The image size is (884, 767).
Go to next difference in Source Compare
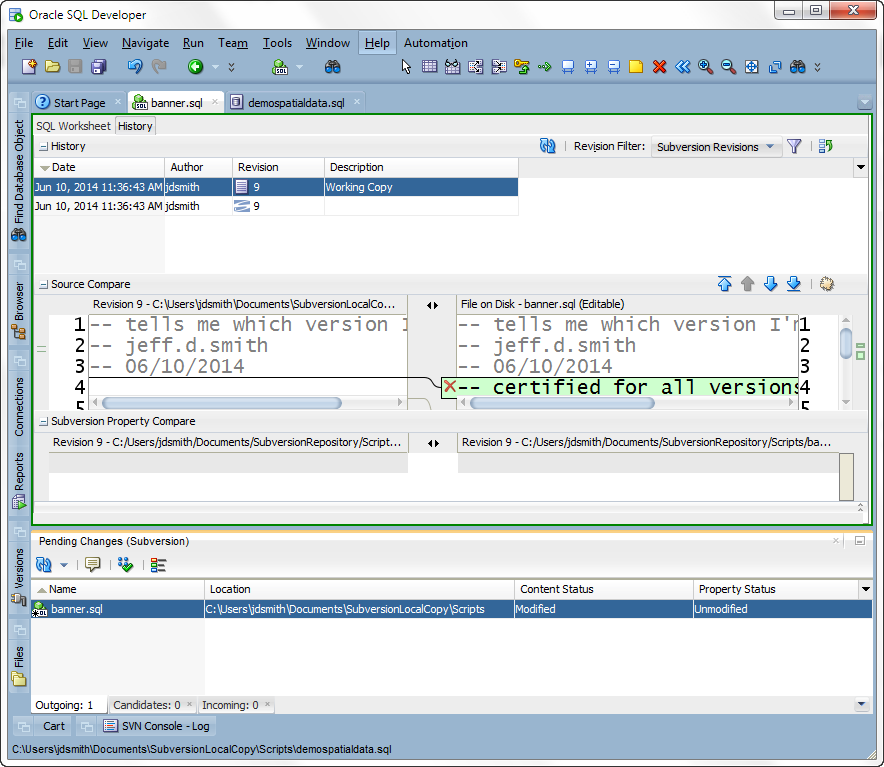point(770,284)
